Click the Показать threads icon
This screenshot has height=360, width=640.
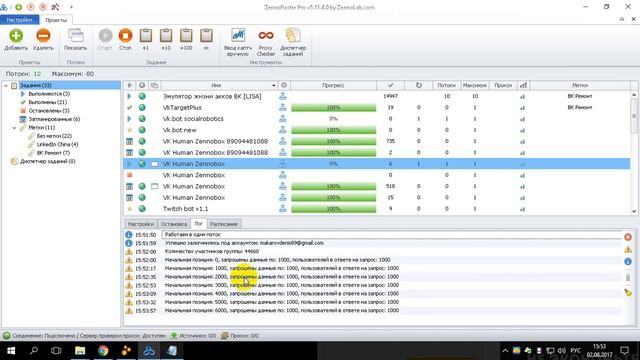(76, 40)
